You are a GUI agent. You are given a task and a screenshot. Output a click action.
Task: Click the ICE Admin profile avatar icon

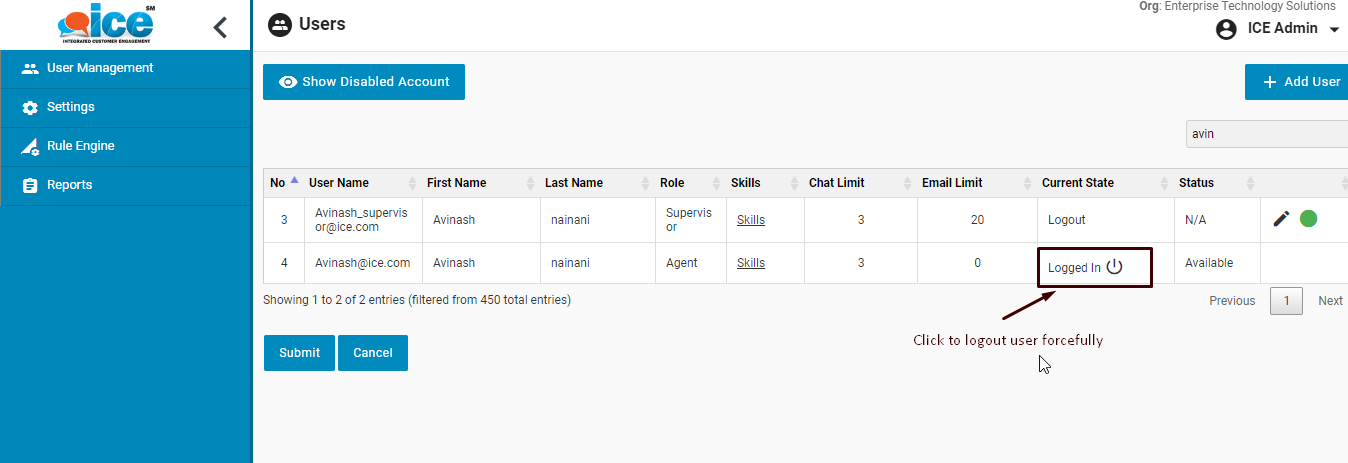(x=1226, y=29)
